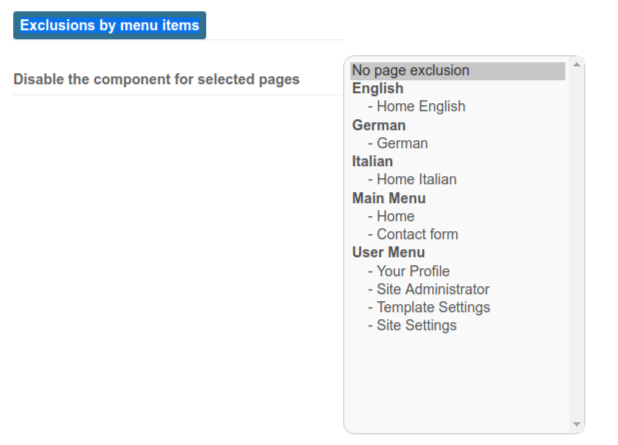The image size is (618, 445).
Task: Click the 'Disable the component for selected pages' label
Action: (156, 79)
